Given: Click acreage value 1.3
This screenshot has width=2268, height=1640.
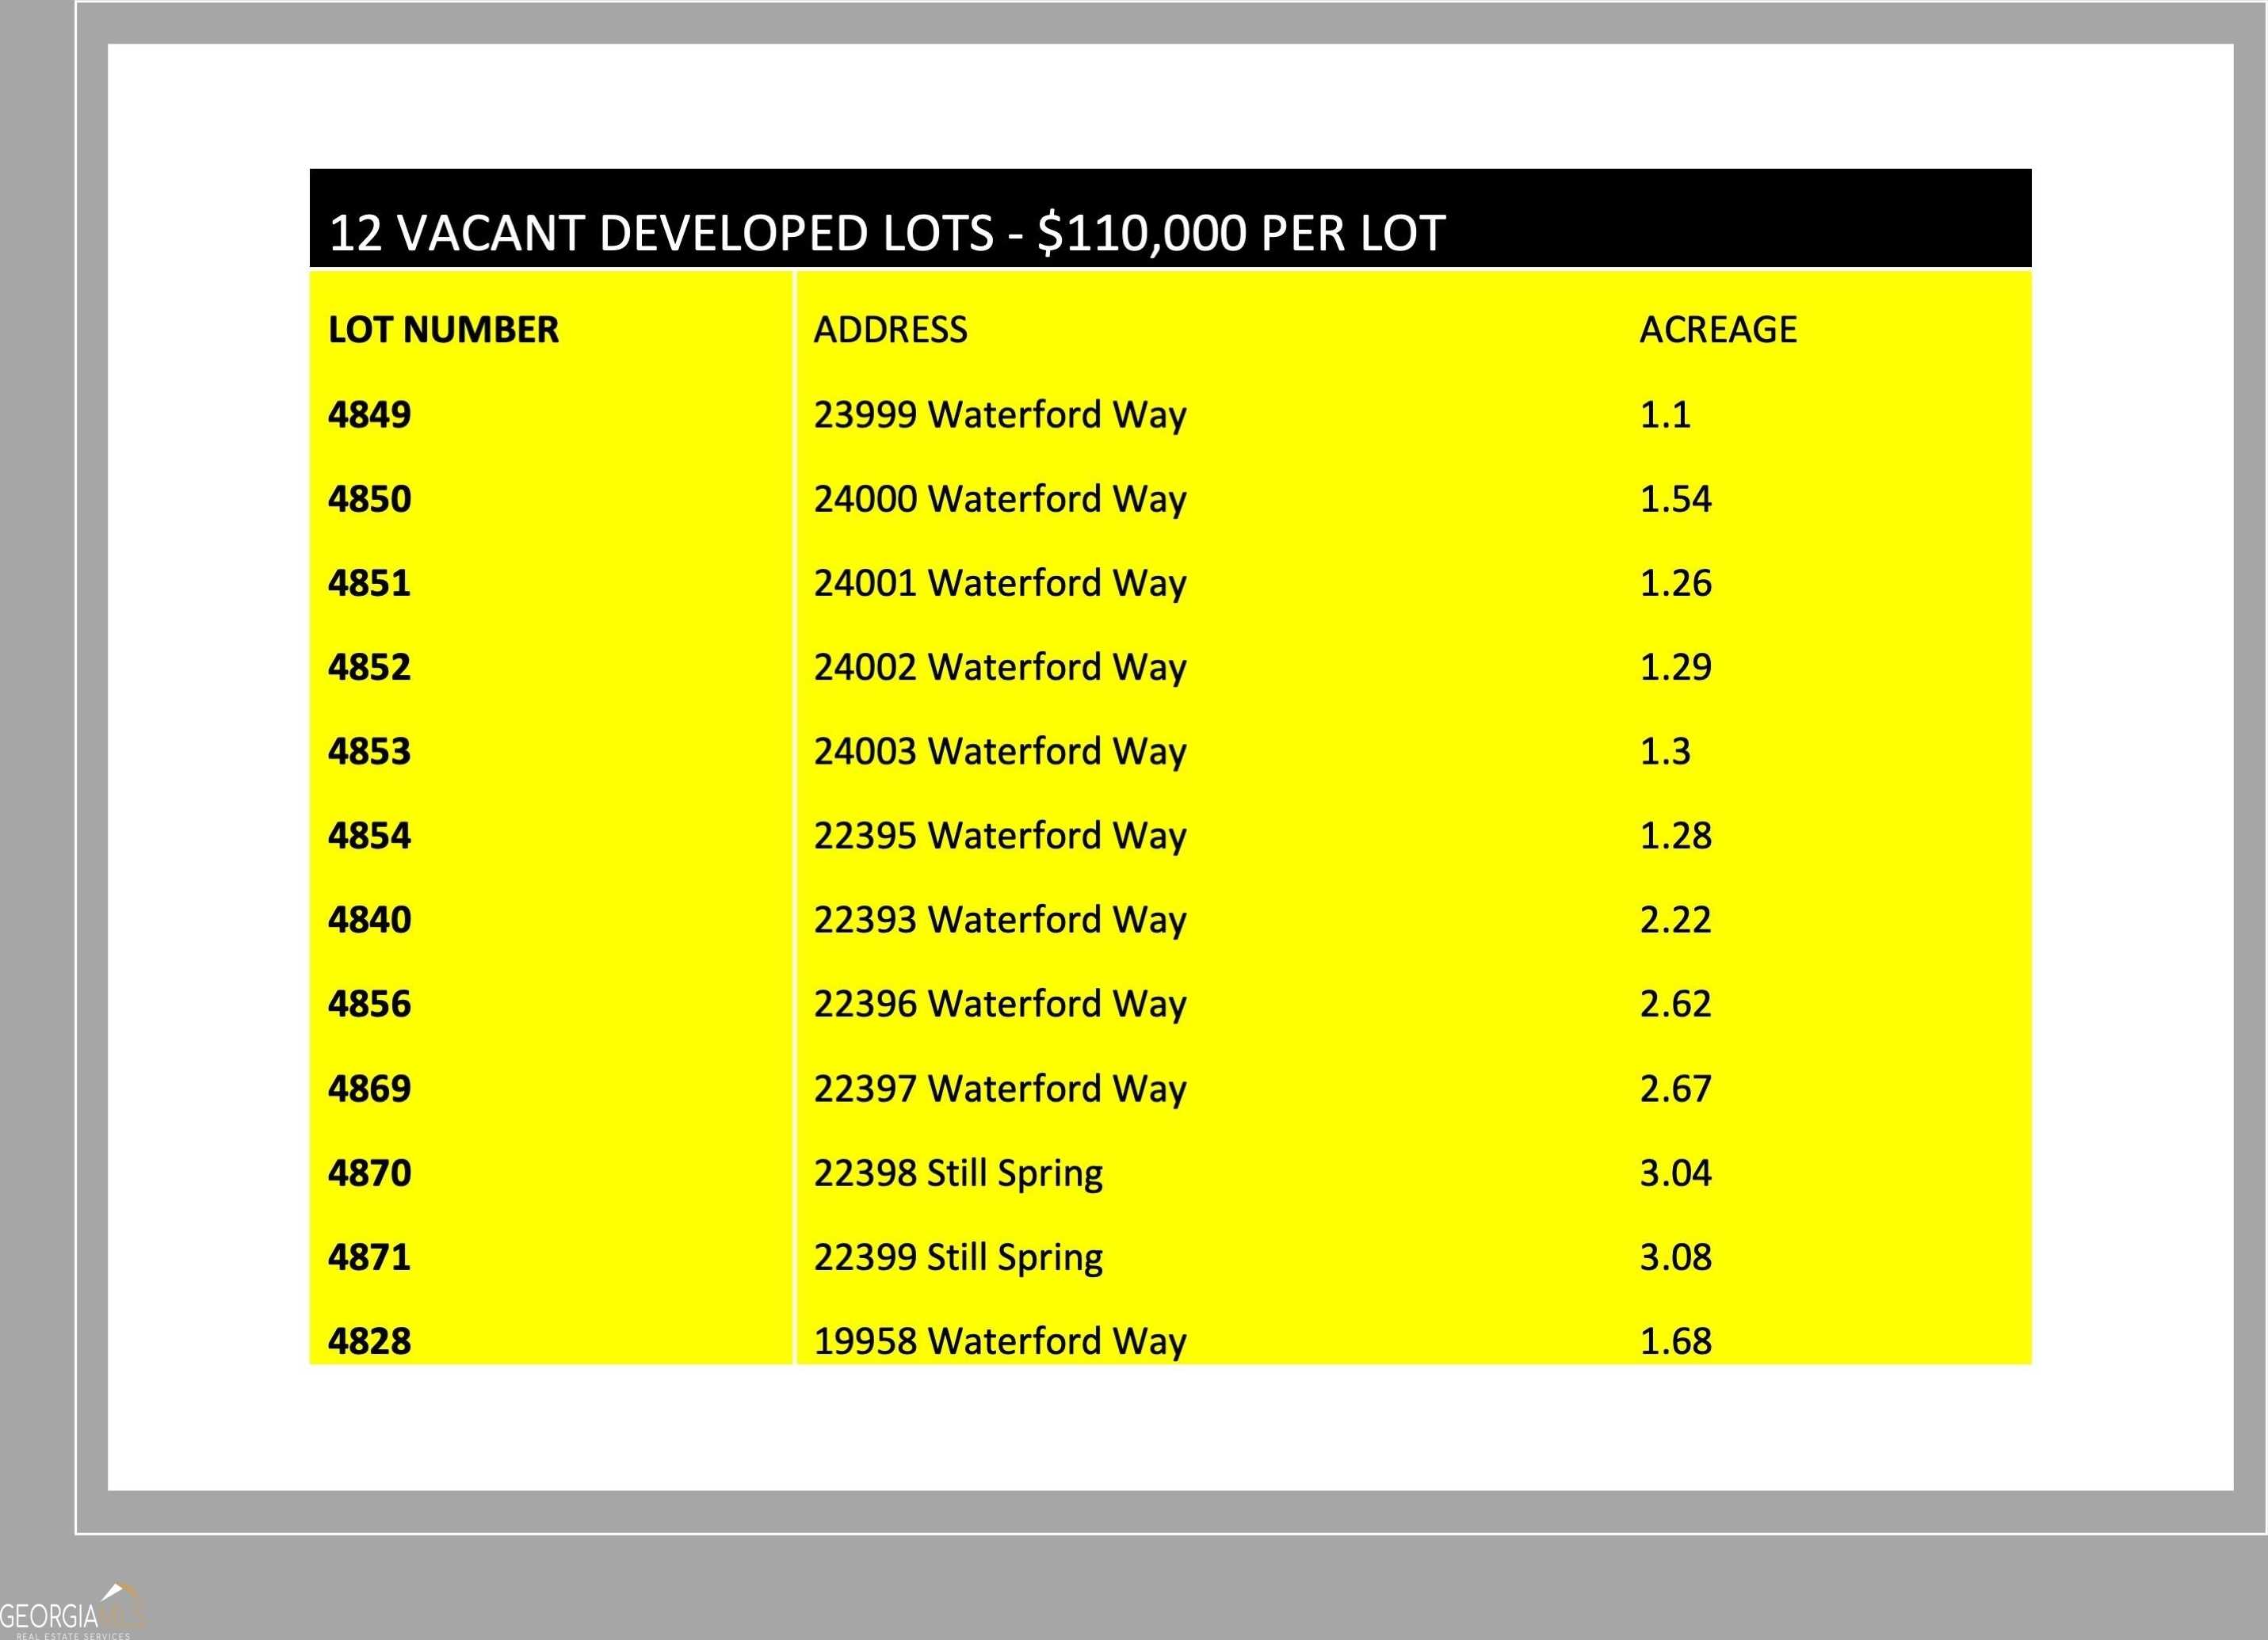Looking at the screenshot, I should click(x=1664, y=751).
